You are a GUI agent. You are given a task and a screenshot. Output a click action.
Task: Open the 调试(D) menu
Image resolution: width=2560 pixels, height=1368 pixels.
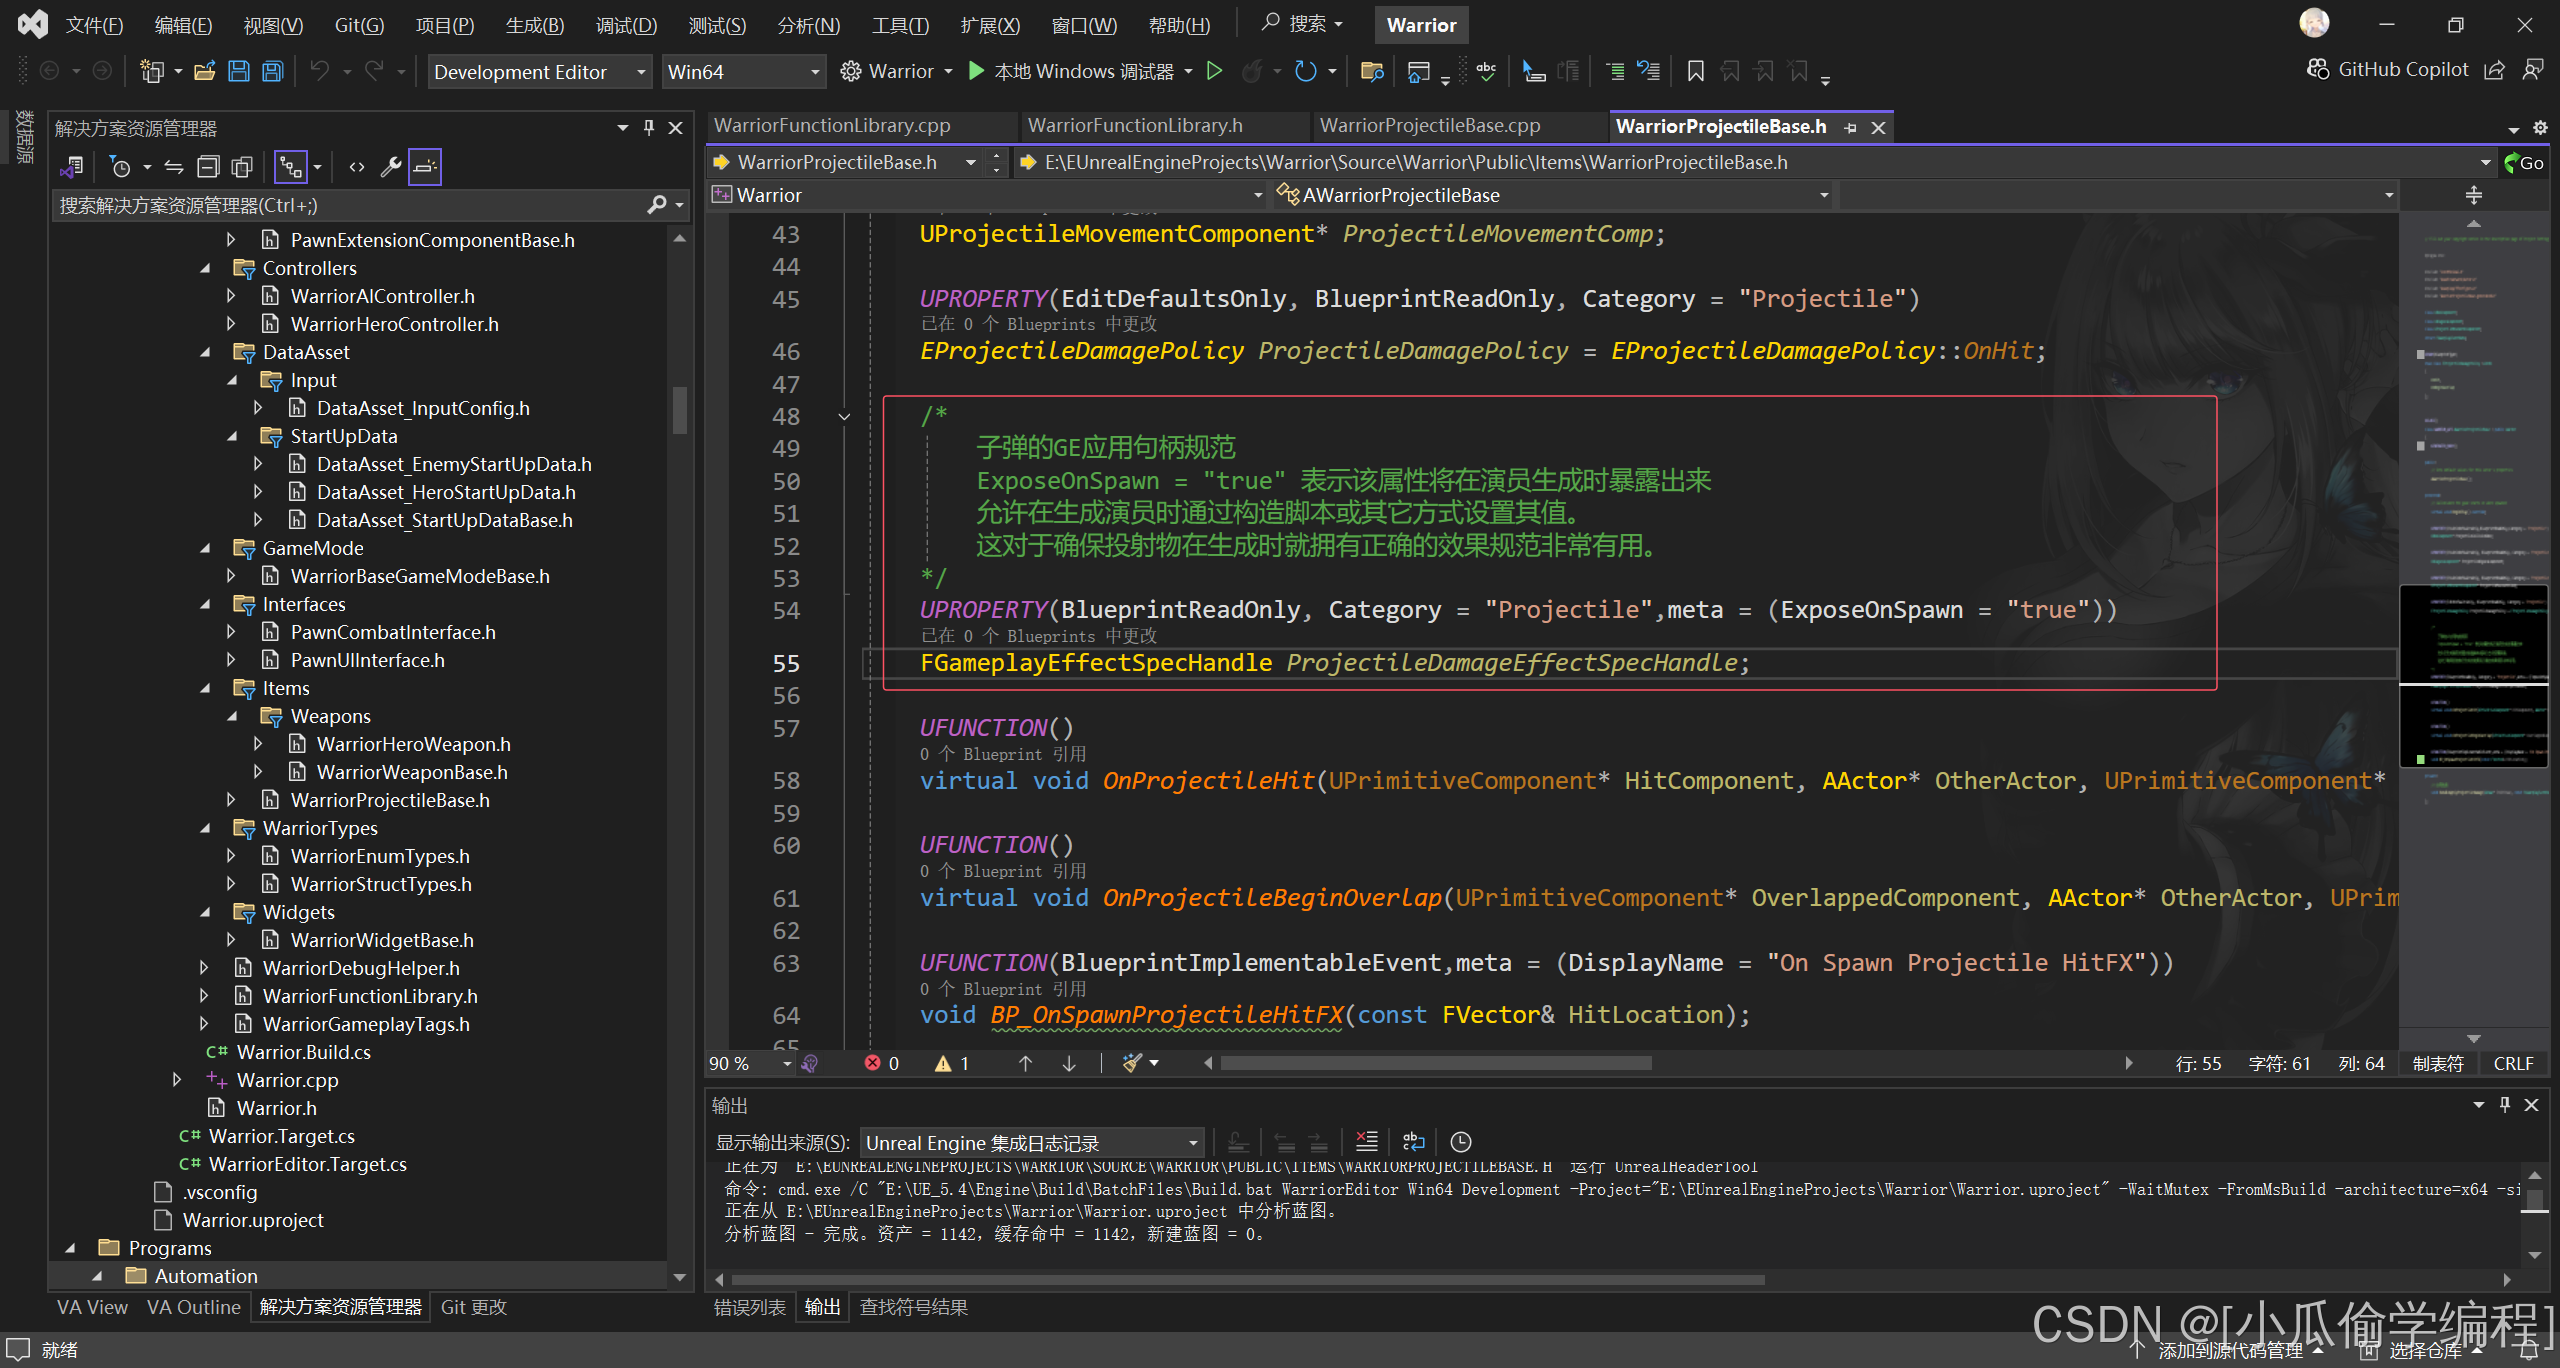[x=626, y=25]
